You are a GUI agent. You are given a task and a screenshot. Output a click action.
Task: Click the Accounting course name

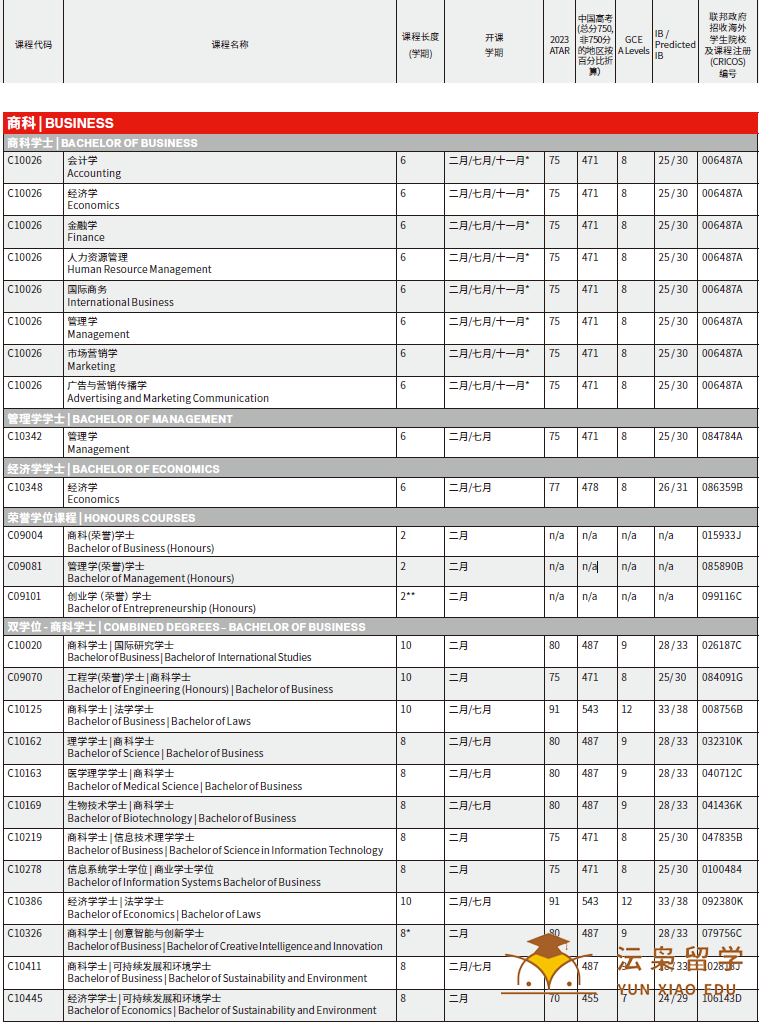(x=94, y=173)
